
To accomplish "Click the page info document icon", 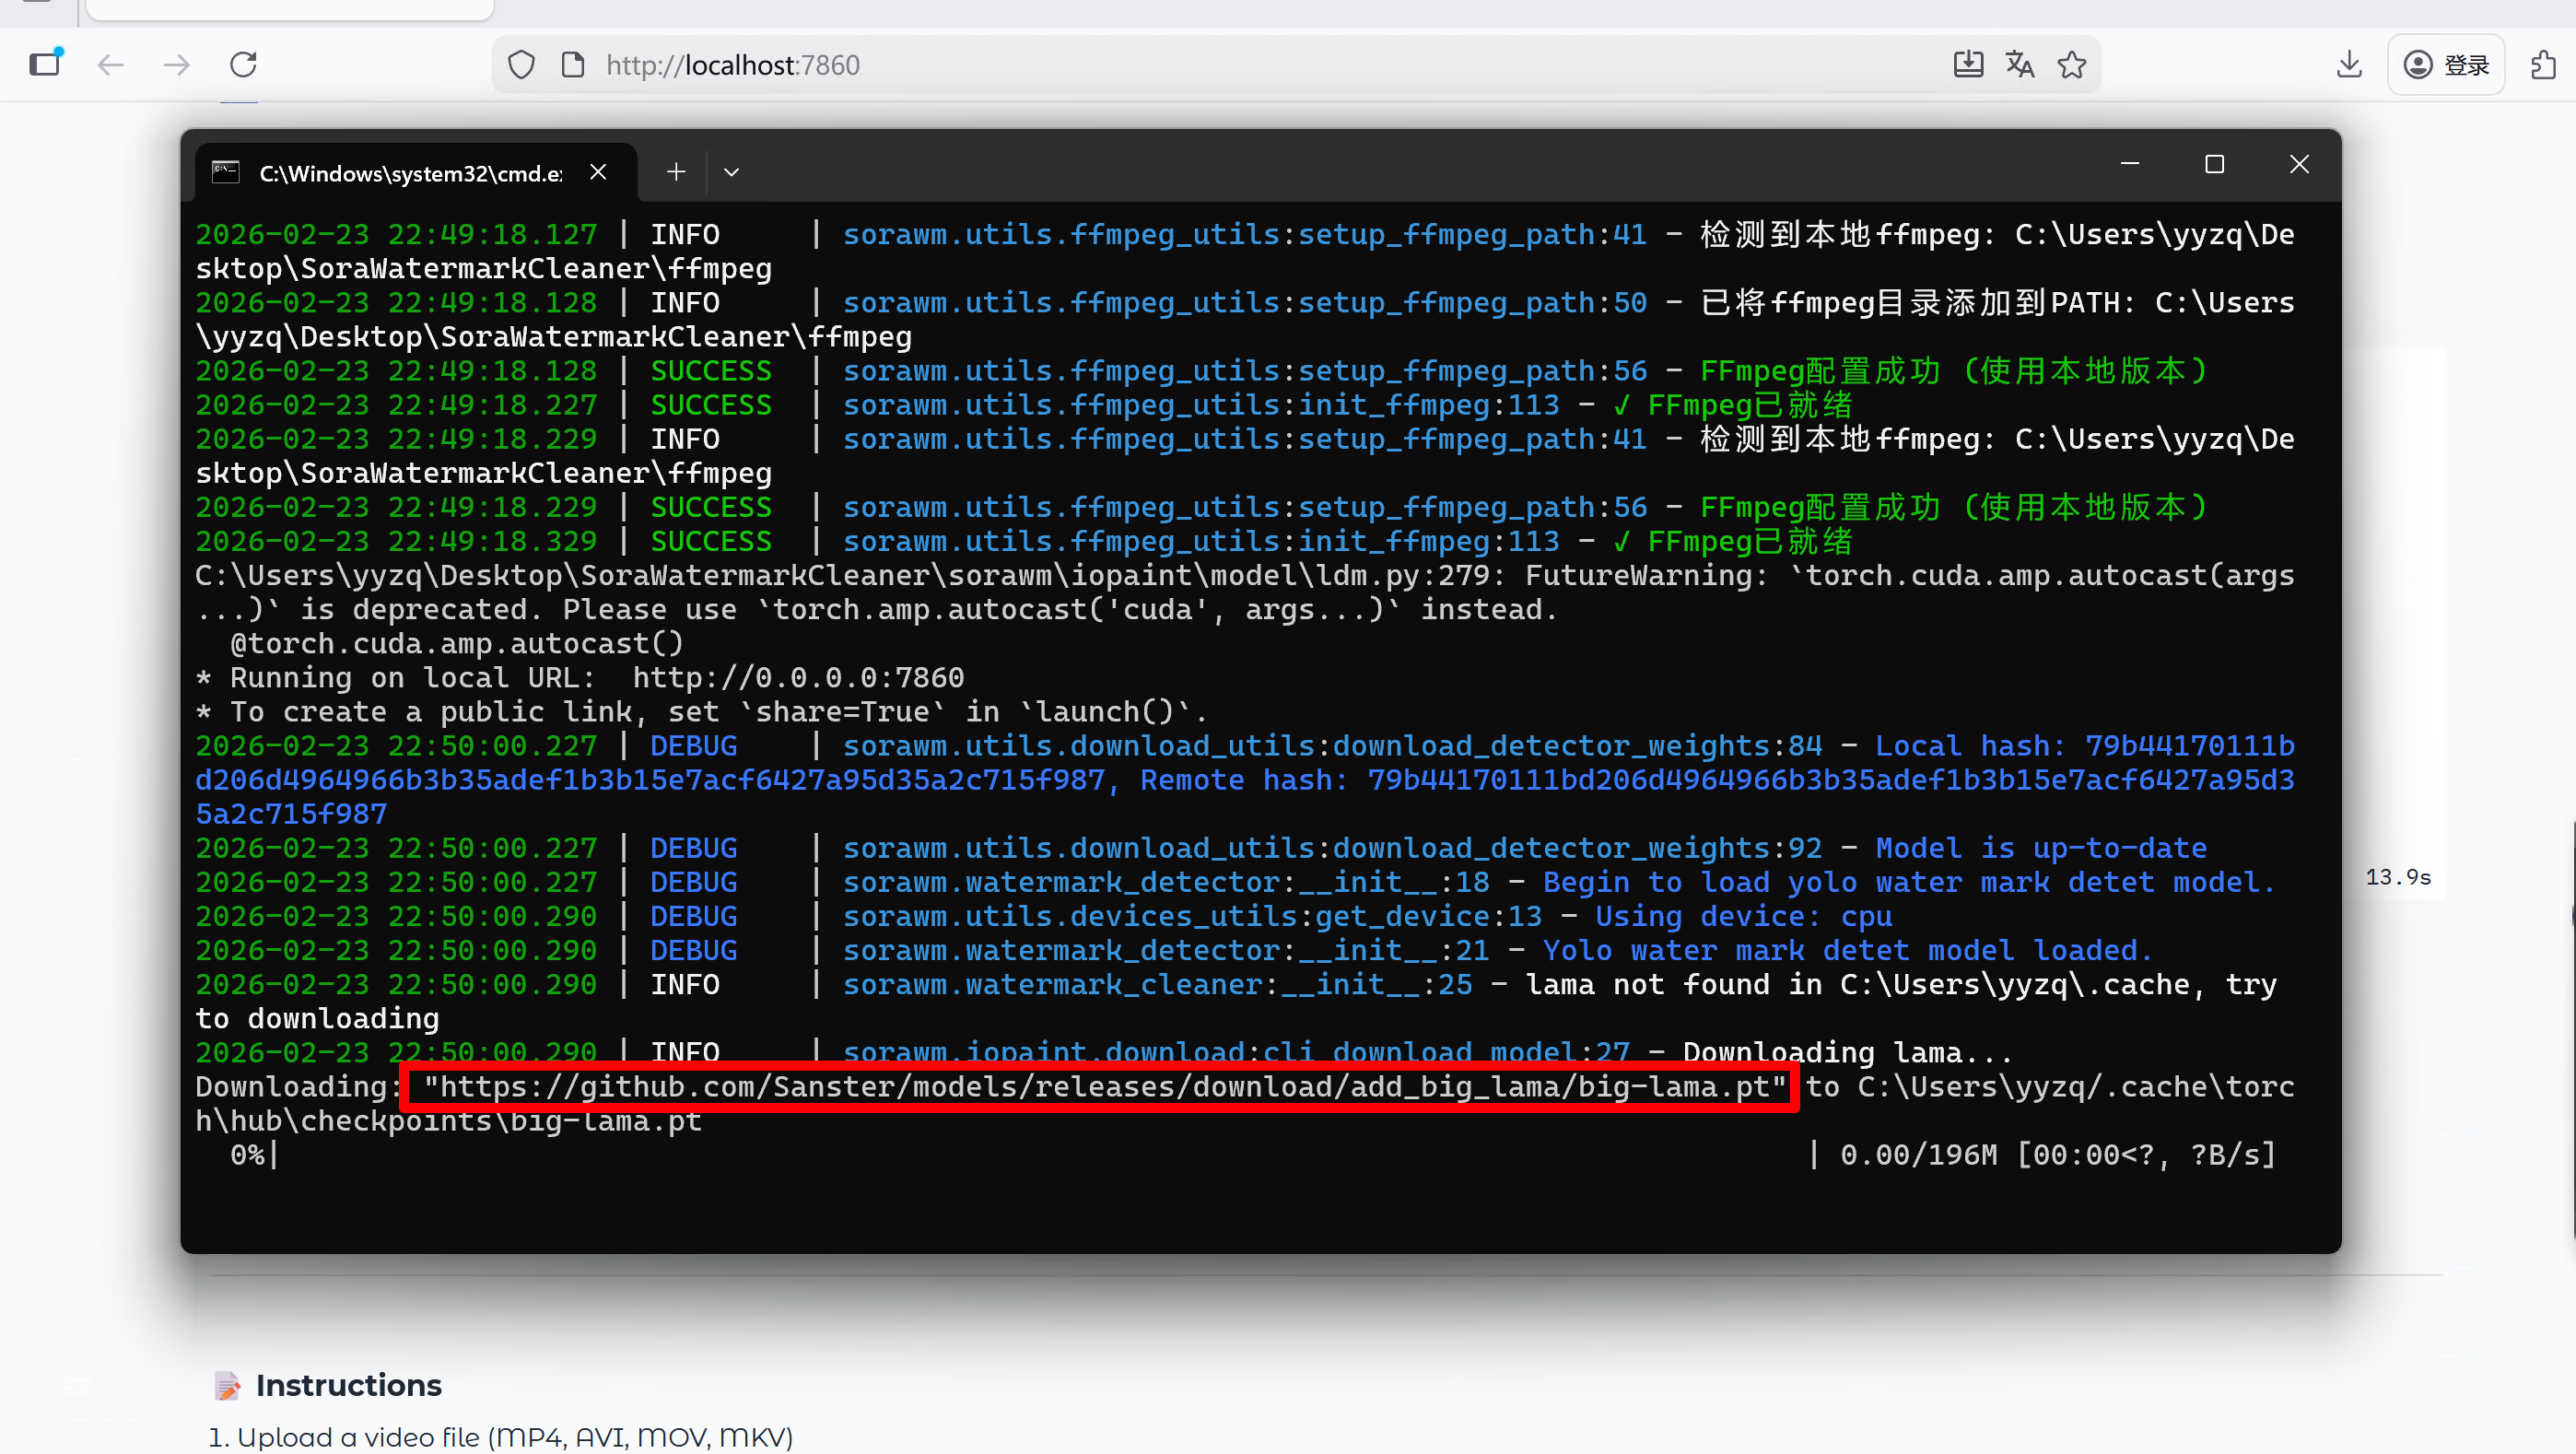I will (x=573, y=65).
